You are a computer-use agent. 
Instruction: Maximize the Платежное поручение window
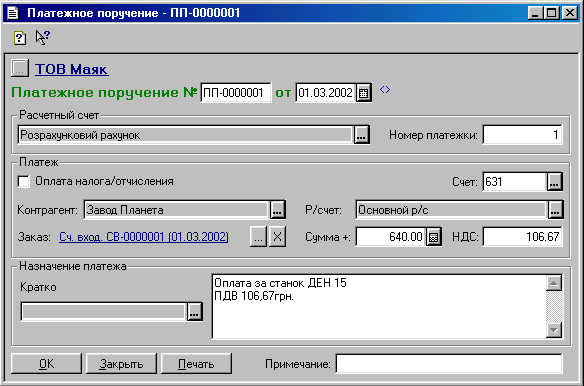point(551,13)
